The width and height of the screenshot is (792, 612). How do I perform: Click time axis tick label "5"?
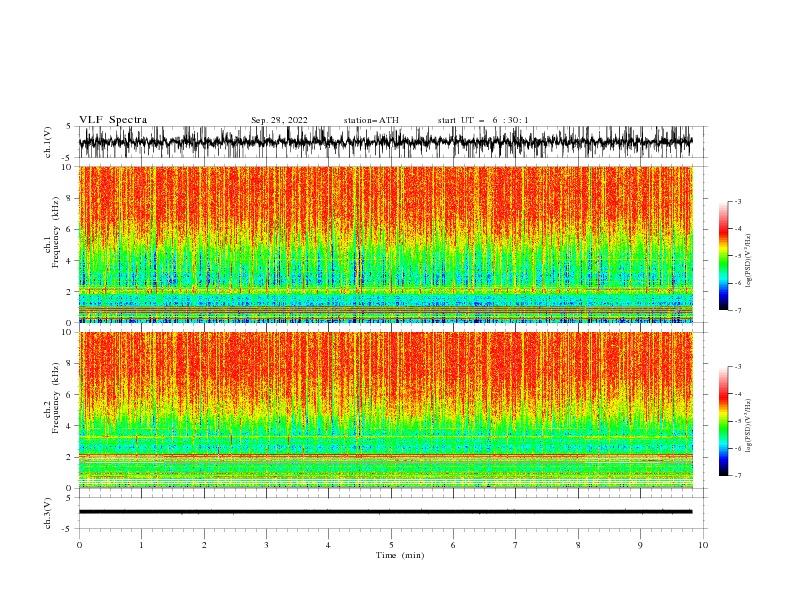pyautogui.click(x=391, y=545)
